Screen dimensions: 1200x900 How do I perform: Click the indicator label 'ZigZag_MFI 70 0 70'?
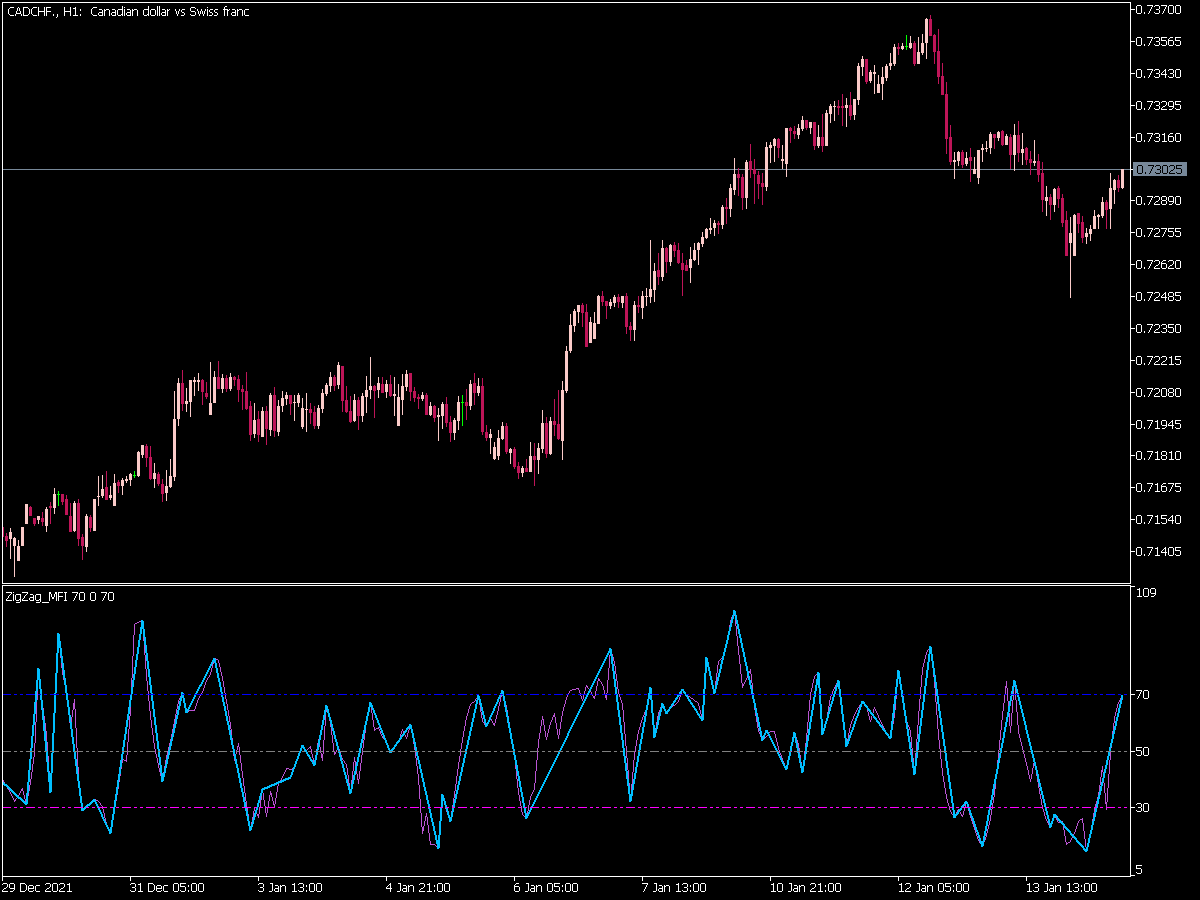60,597
